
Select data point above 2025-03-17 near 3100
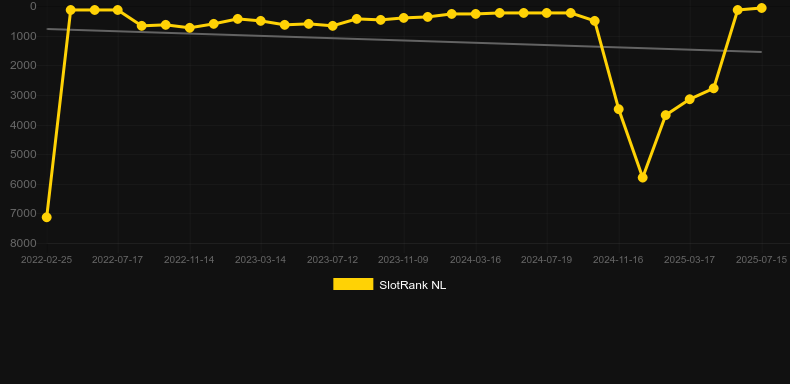pos(690,99)
